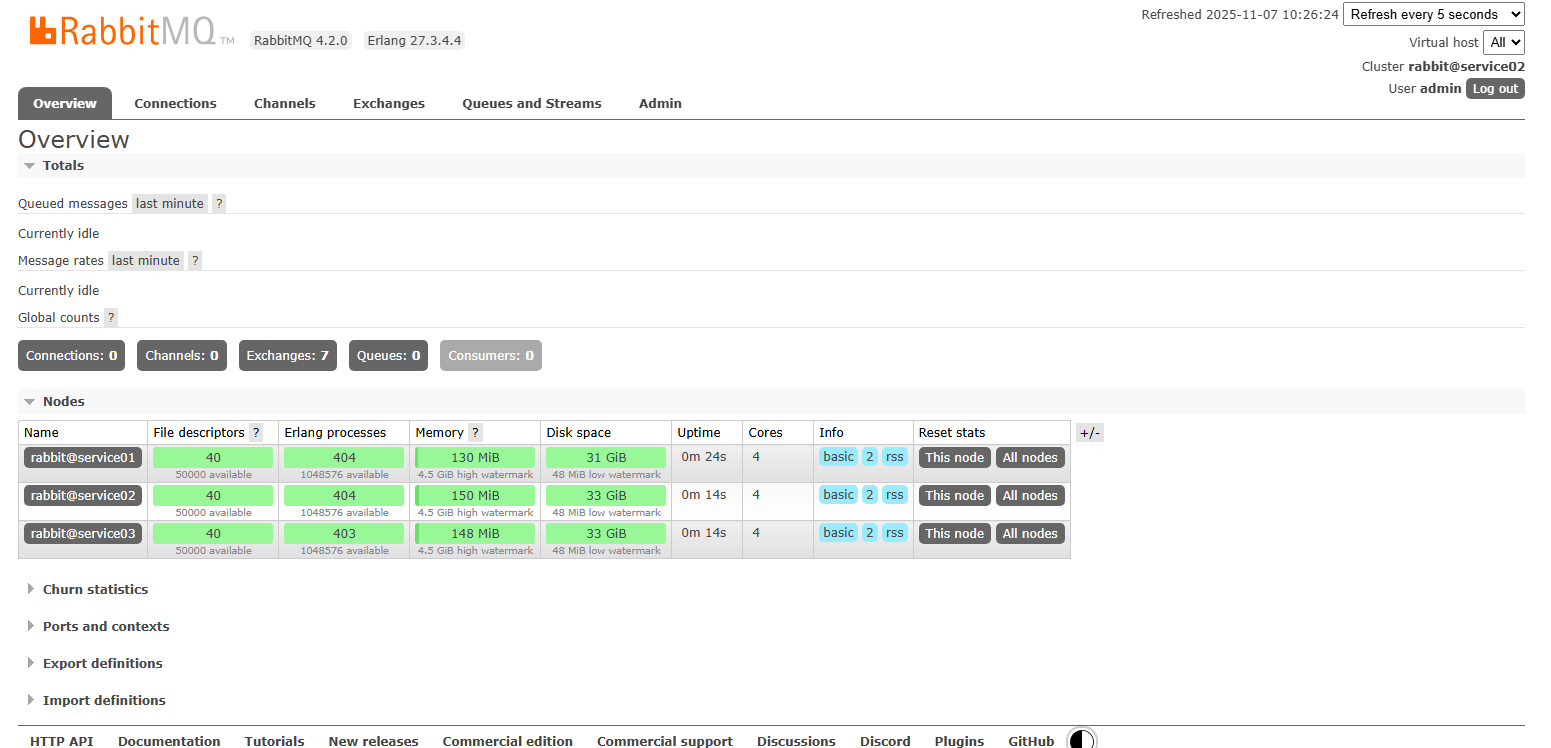Expand the Ports and contexts section
The image size is (1551, 748).
[105, 627]
